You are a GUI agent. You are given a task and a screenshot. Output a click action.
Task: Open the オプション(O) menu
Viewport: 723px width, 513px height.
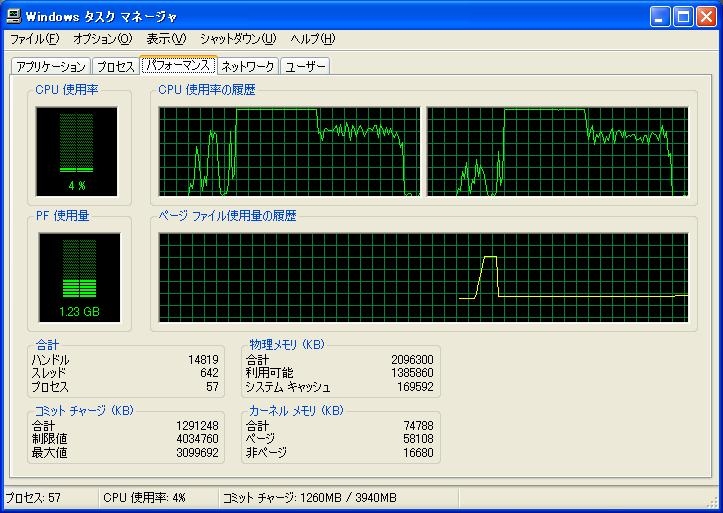[102, 39]
